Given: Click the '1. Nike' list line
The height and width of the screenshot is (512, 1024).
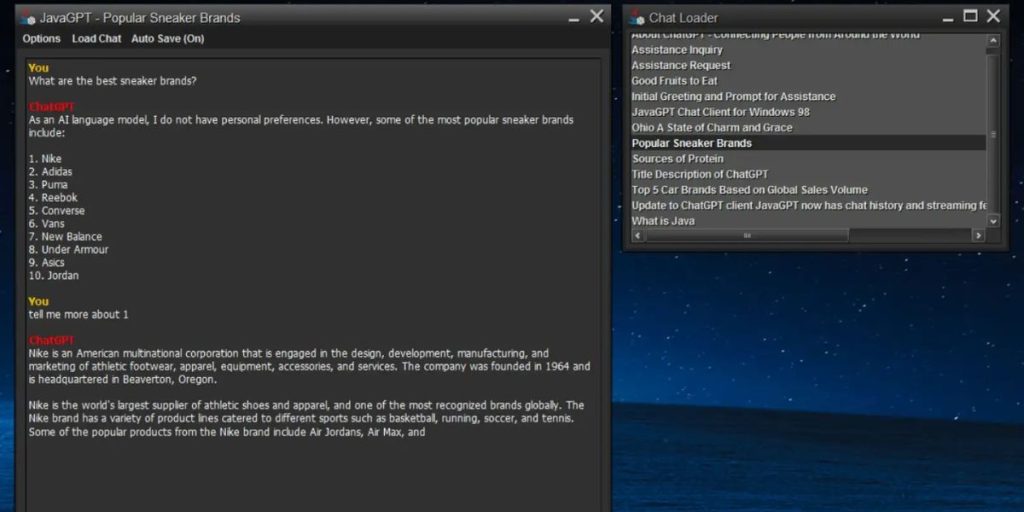Looking at the screenshot, I should pos(45,159).
